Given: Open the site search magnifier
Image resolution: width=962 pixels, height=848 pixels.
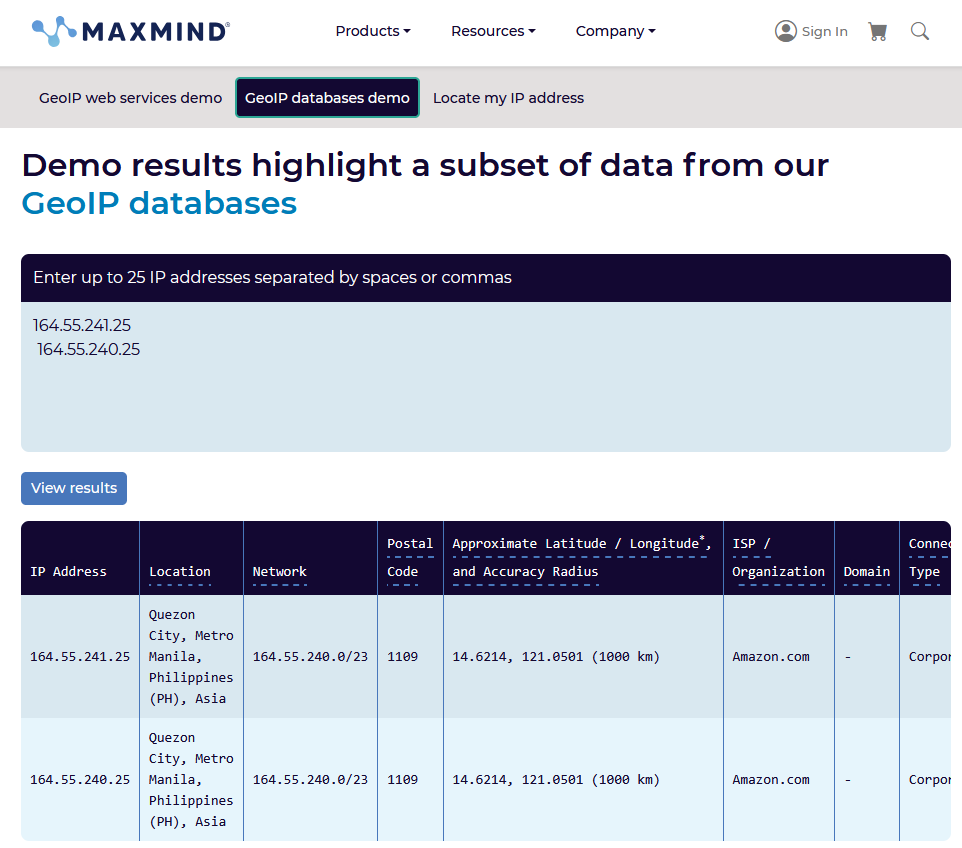Looking at the screenshot, I should tap(919, 31).
